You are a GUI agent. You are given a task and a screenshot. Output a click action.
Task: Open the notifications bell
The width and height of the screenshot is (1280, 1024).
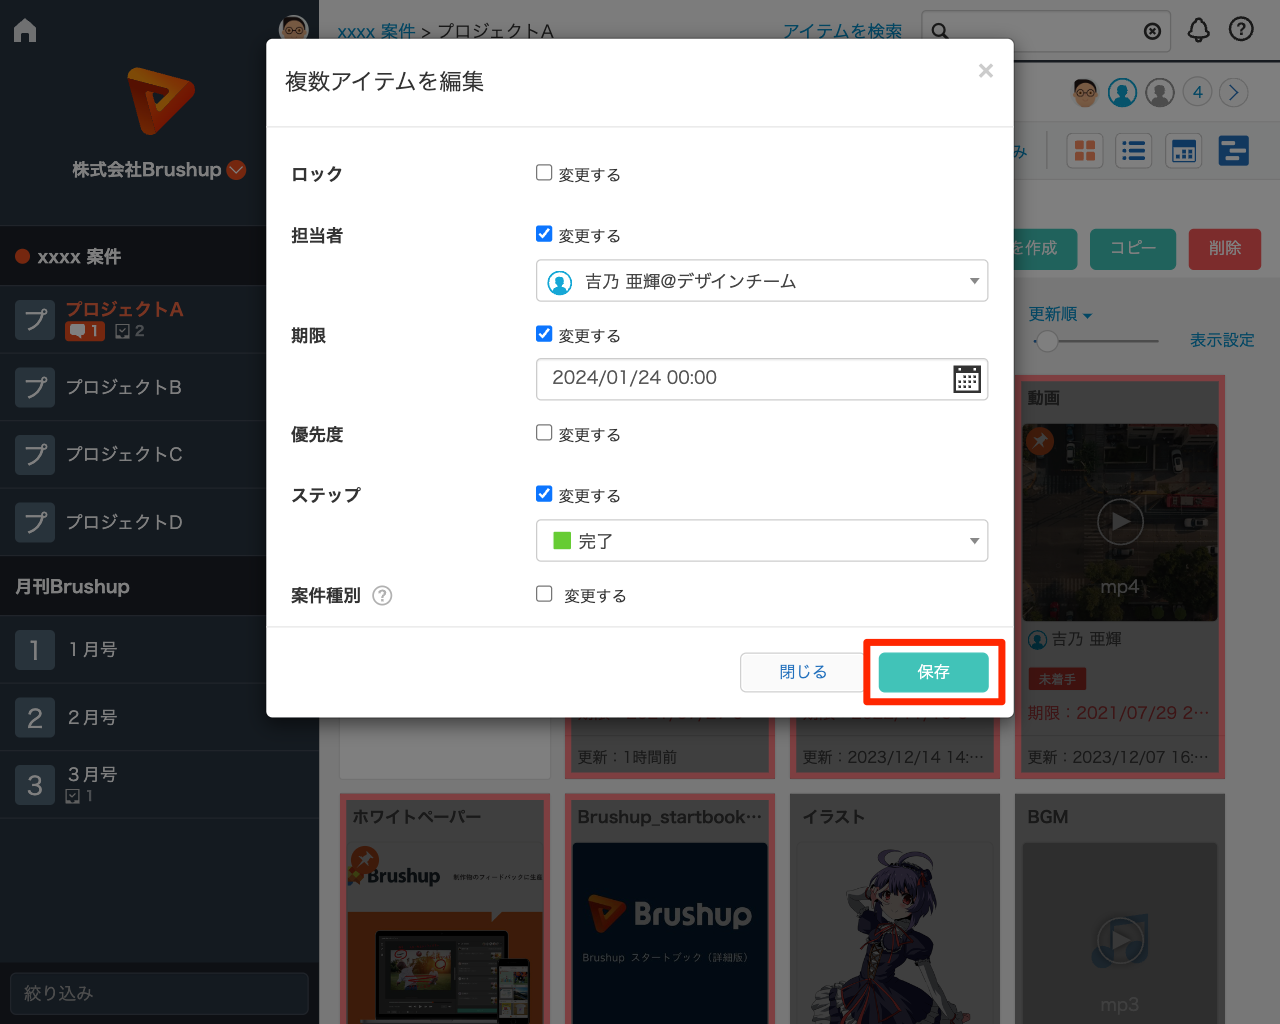coord(1198,31)
